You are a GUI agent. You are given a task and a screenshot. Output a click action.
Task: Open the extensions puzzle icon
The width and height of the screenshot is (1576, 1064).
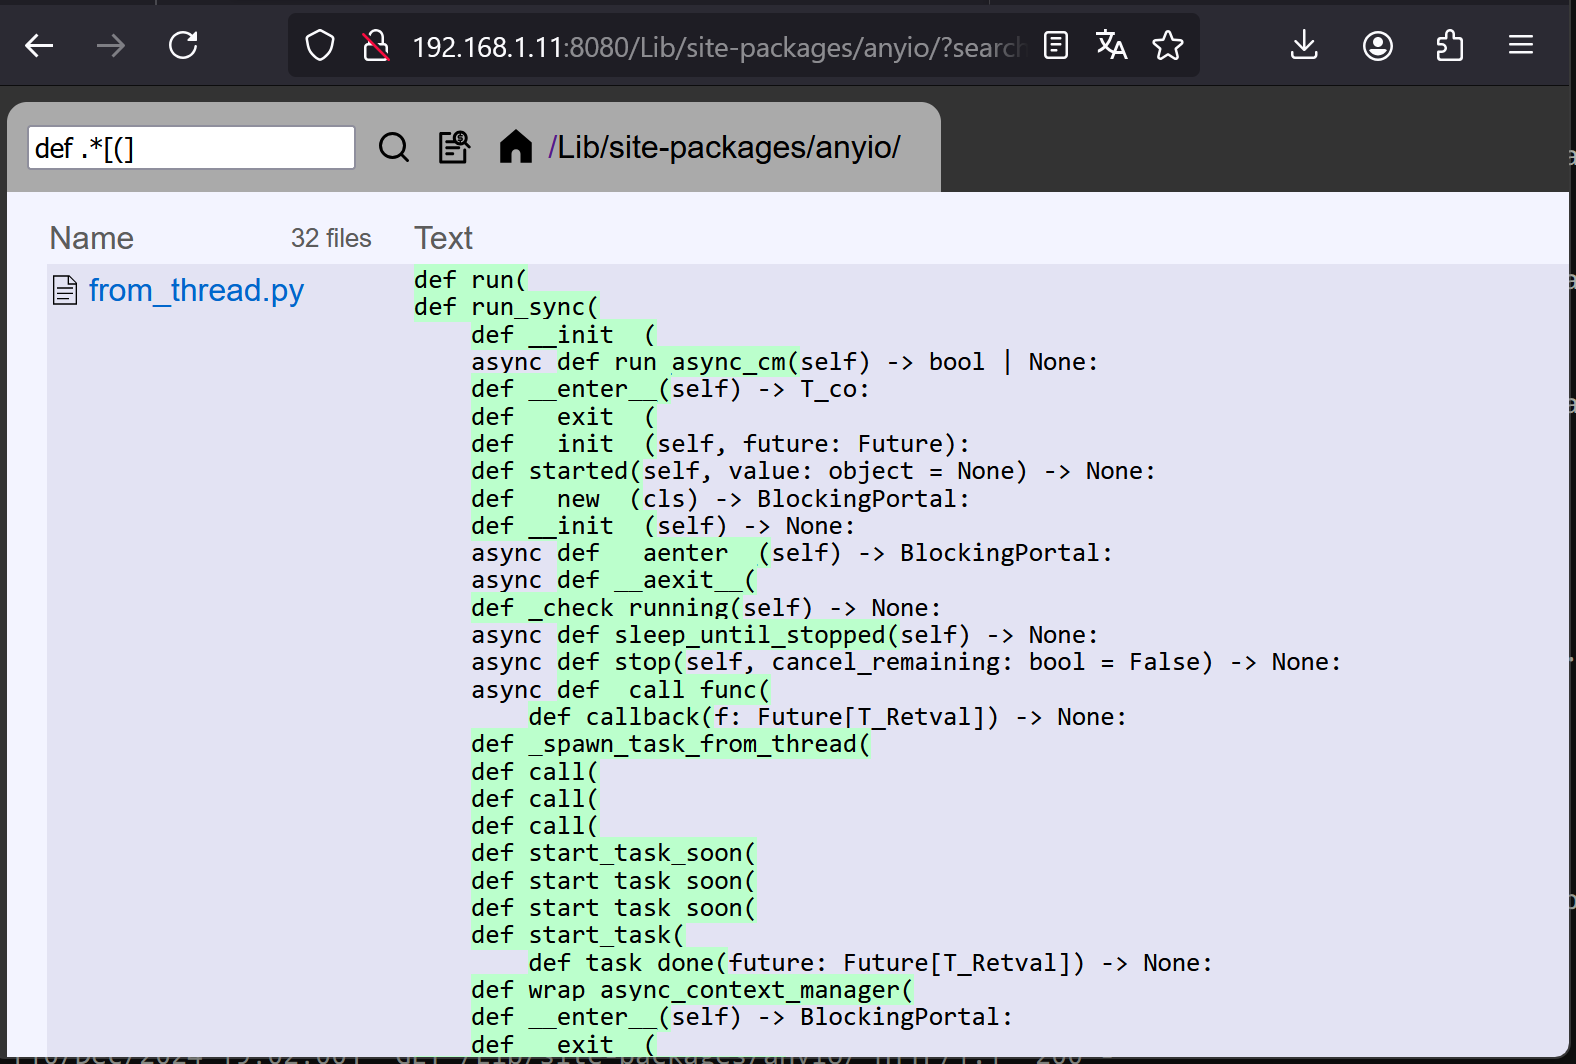point(1449,45)
